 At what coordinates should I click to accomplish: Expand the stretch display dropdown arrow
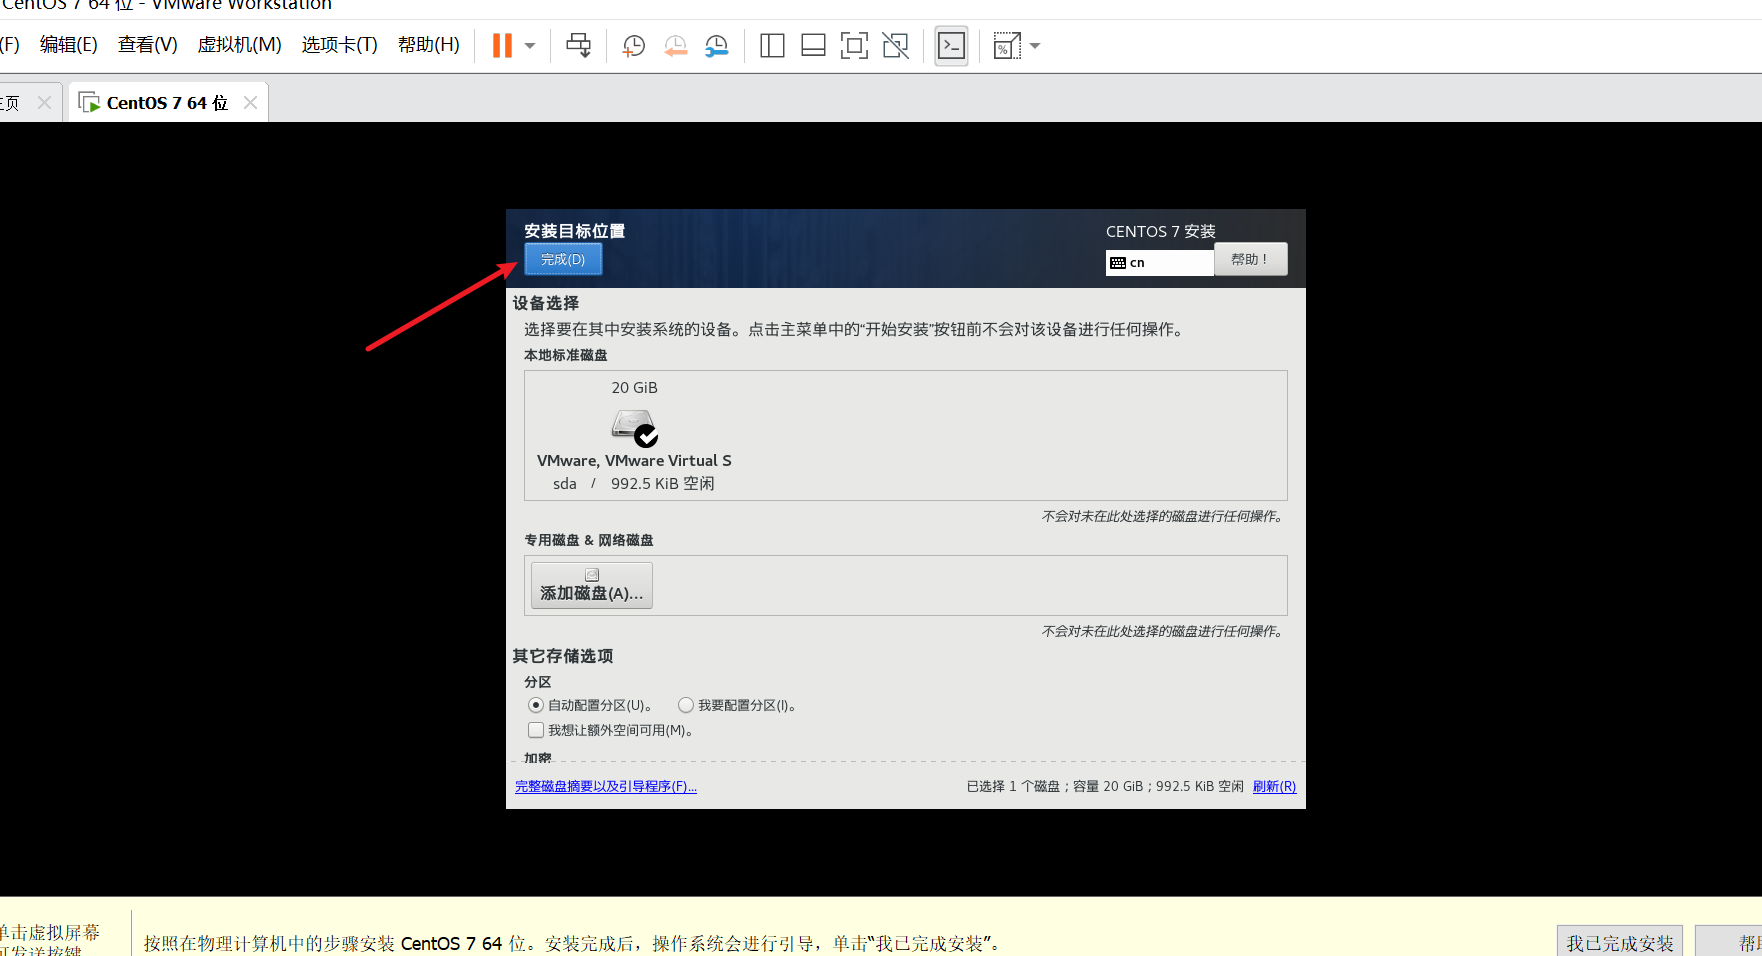[1035, 46]
